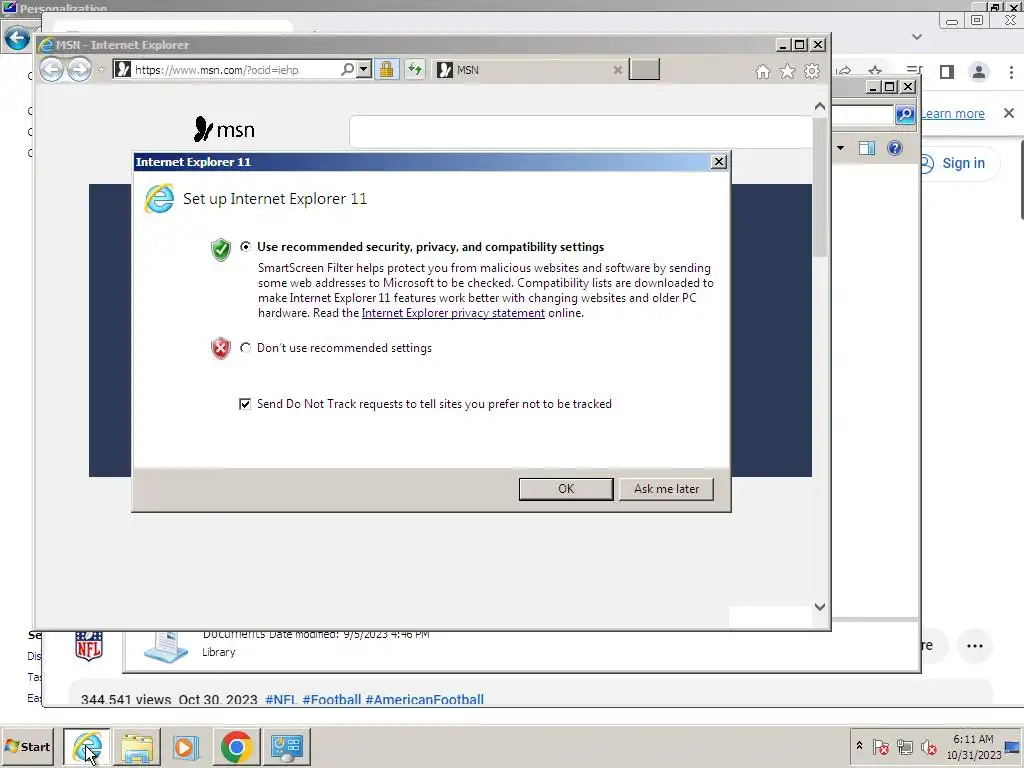1024x768 pixels.
Task: Open Control Panel taskbar icon
Action: click(x=287, y=746)
